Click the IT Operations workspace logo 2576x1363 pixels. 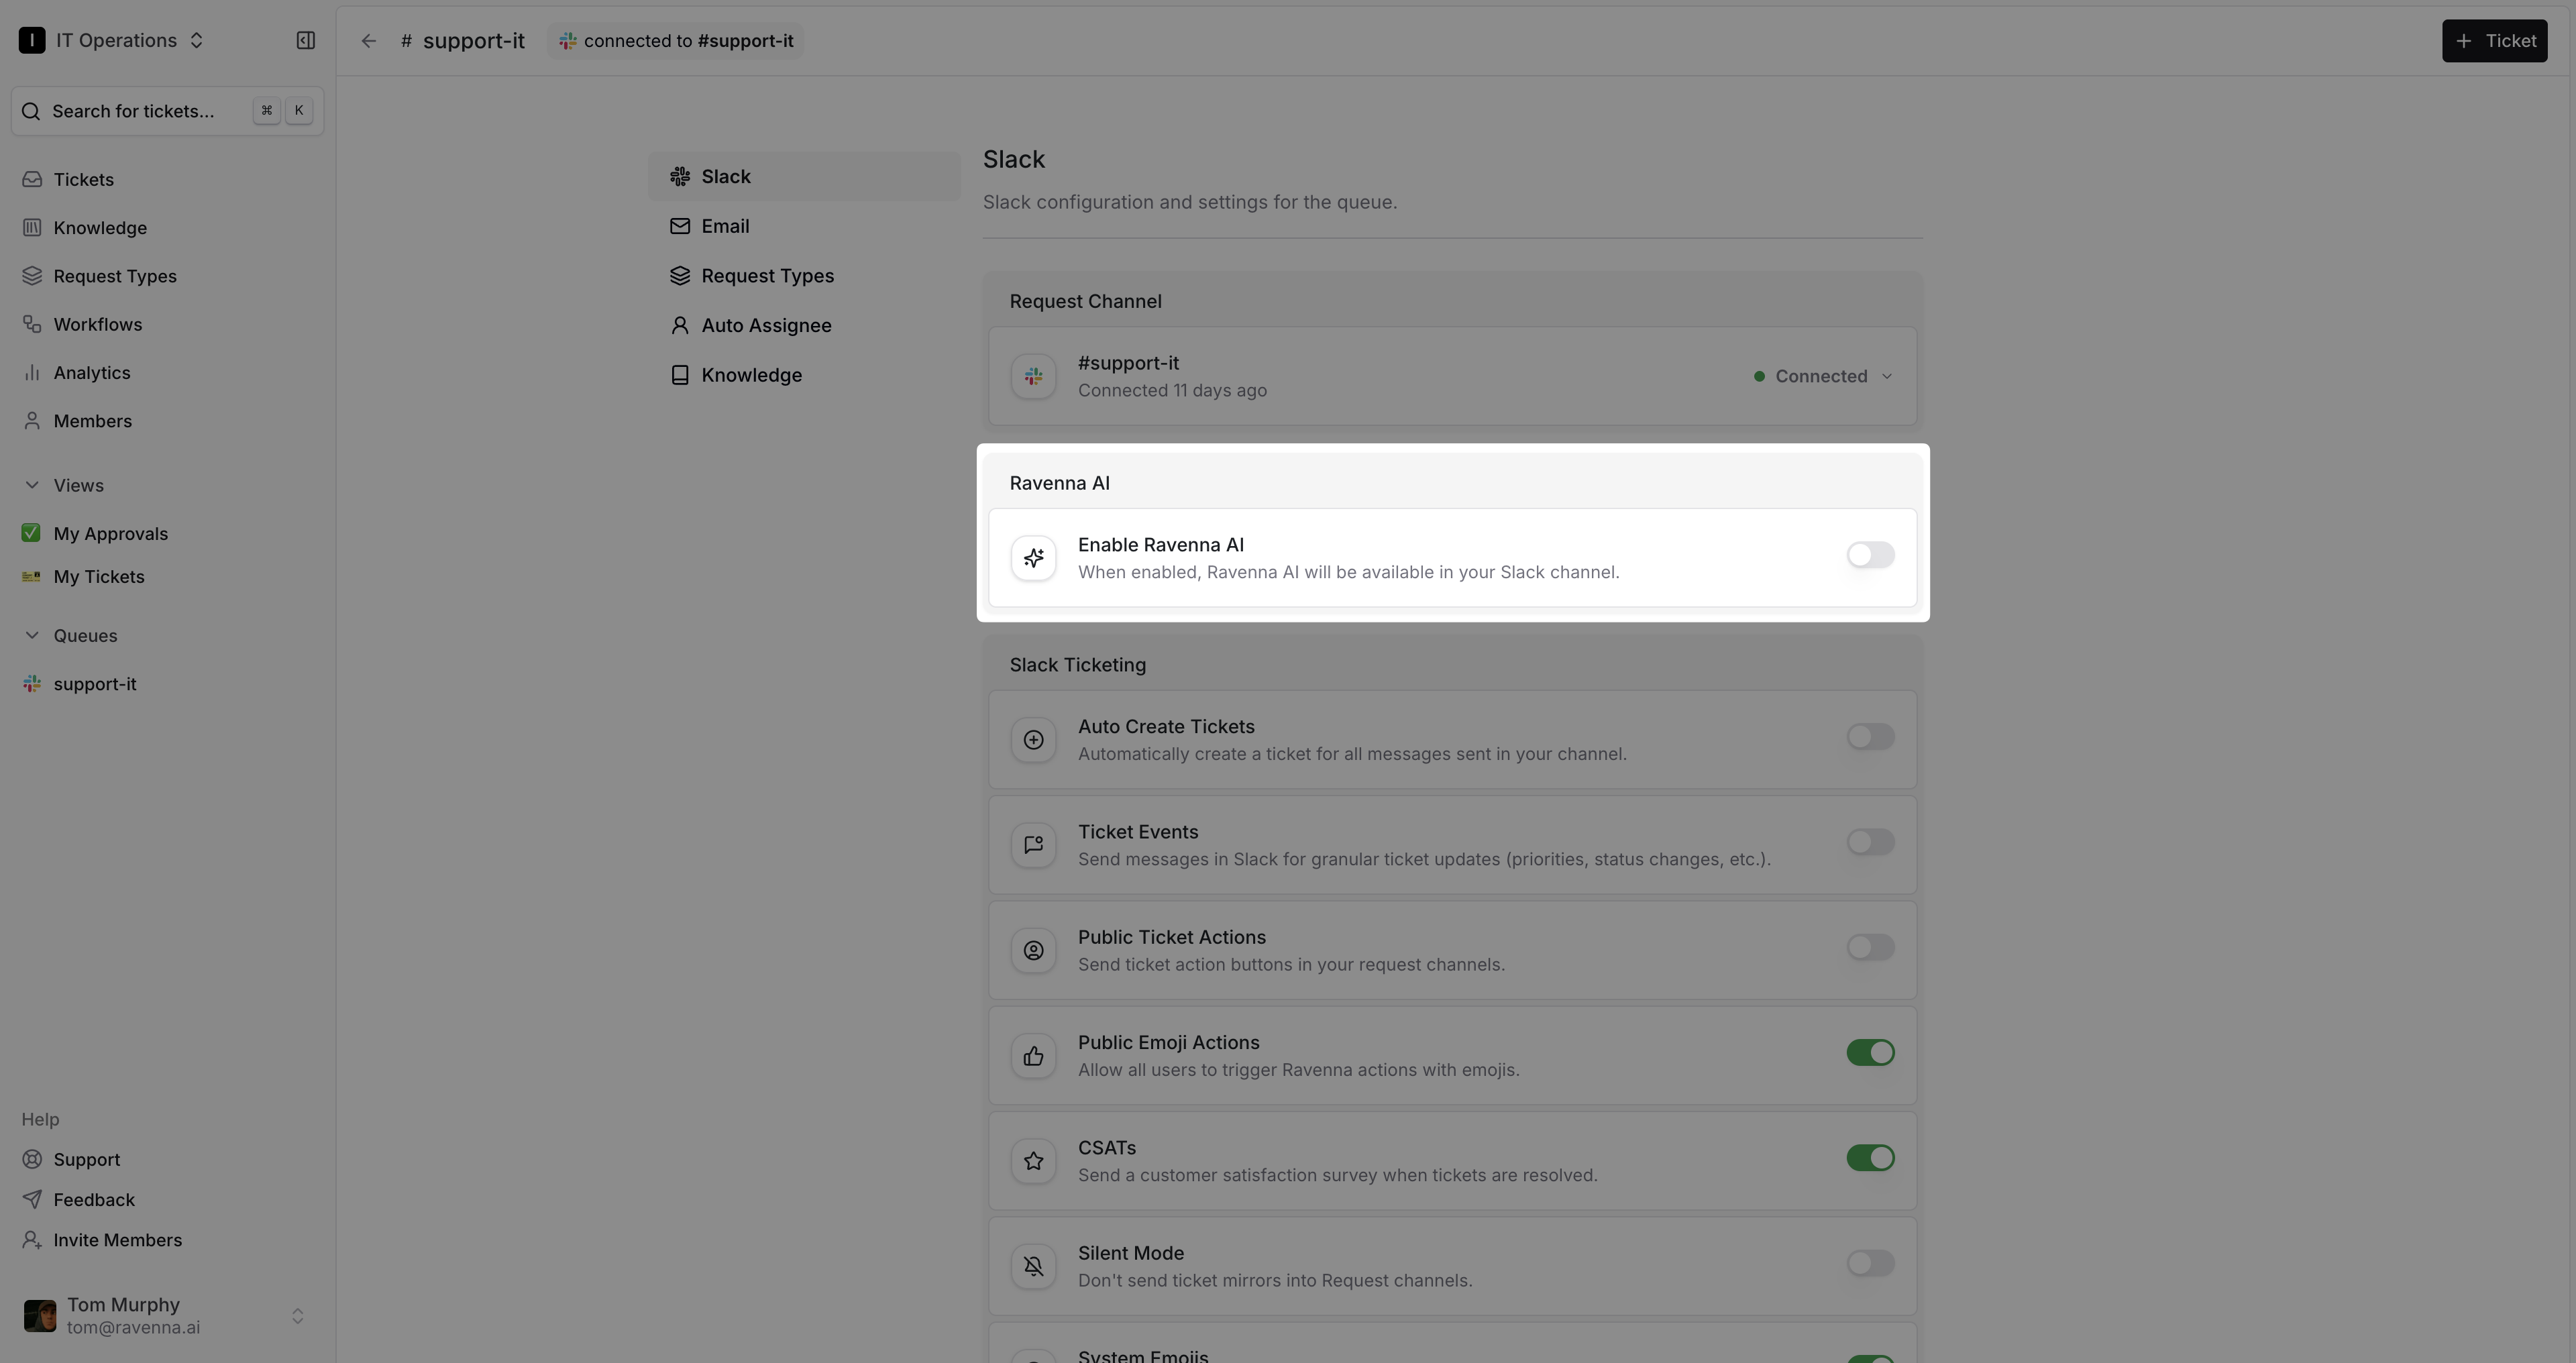pyautogui.click(x=32, y=40)
